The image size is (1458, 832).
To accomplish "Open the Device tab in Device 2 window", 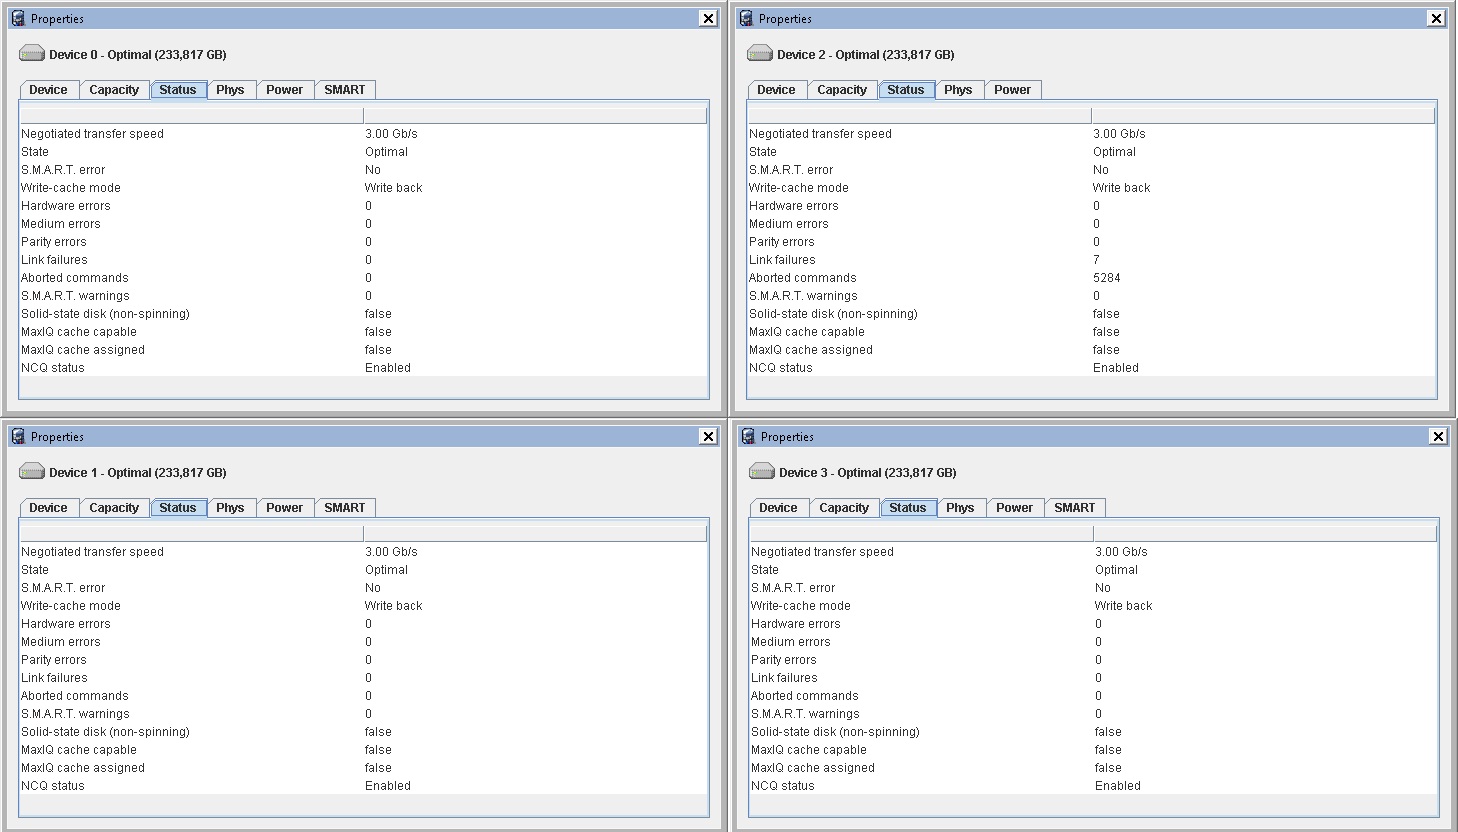I will (776, 90).
